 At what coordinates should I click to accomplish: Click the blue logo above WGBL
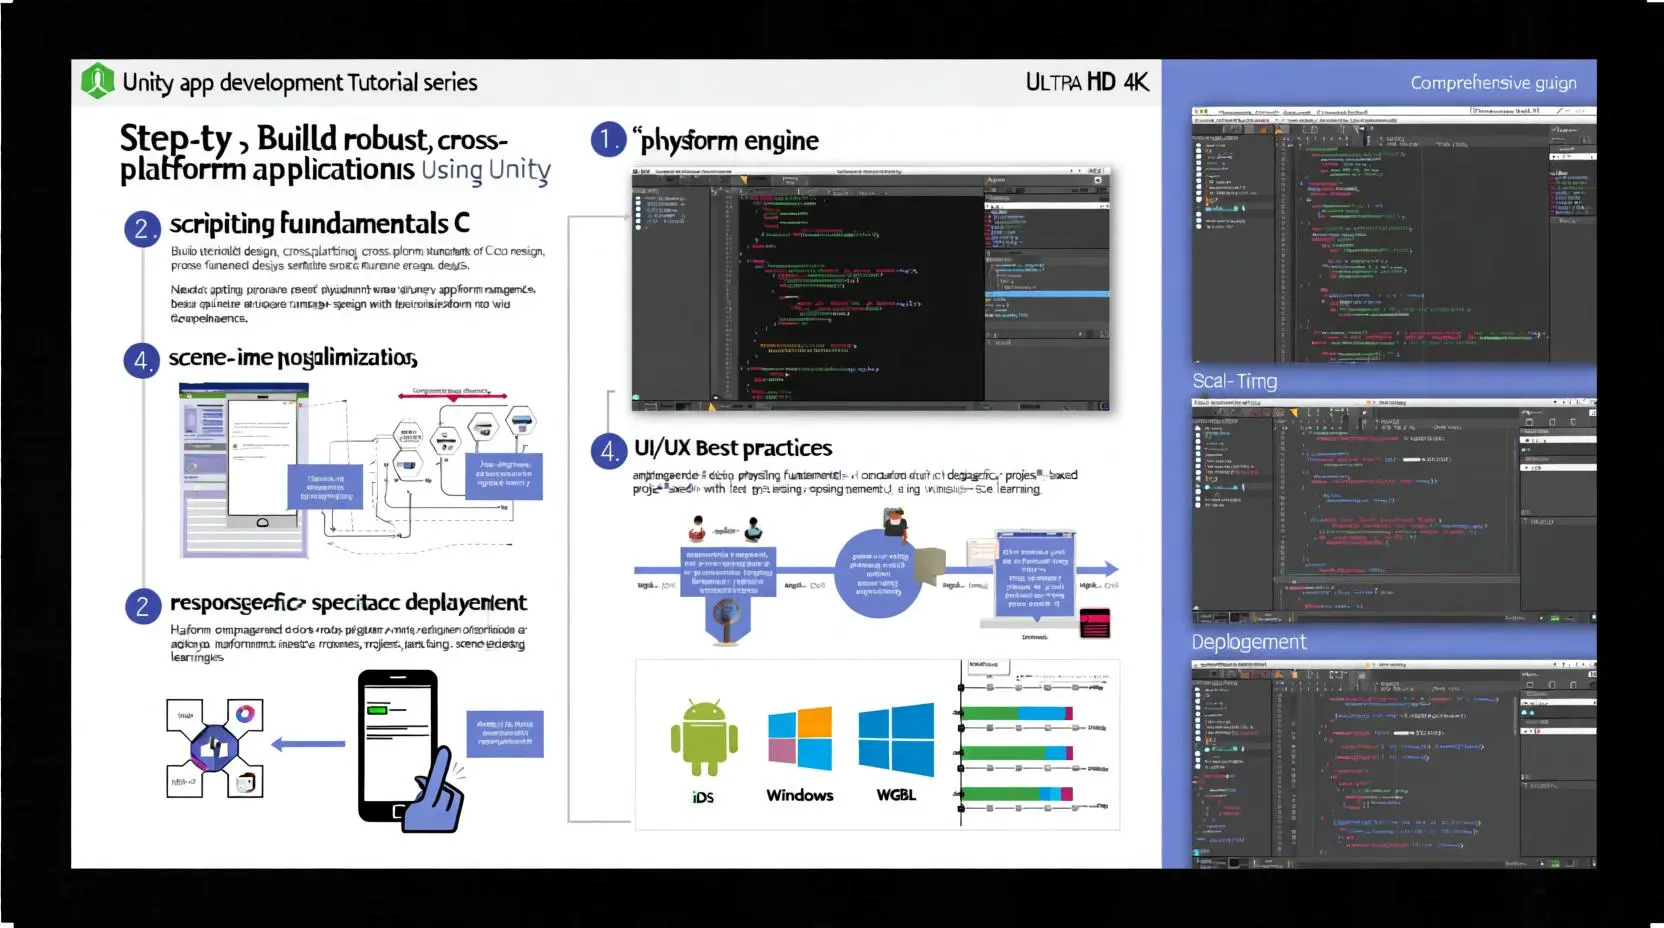tap(896, 739)
